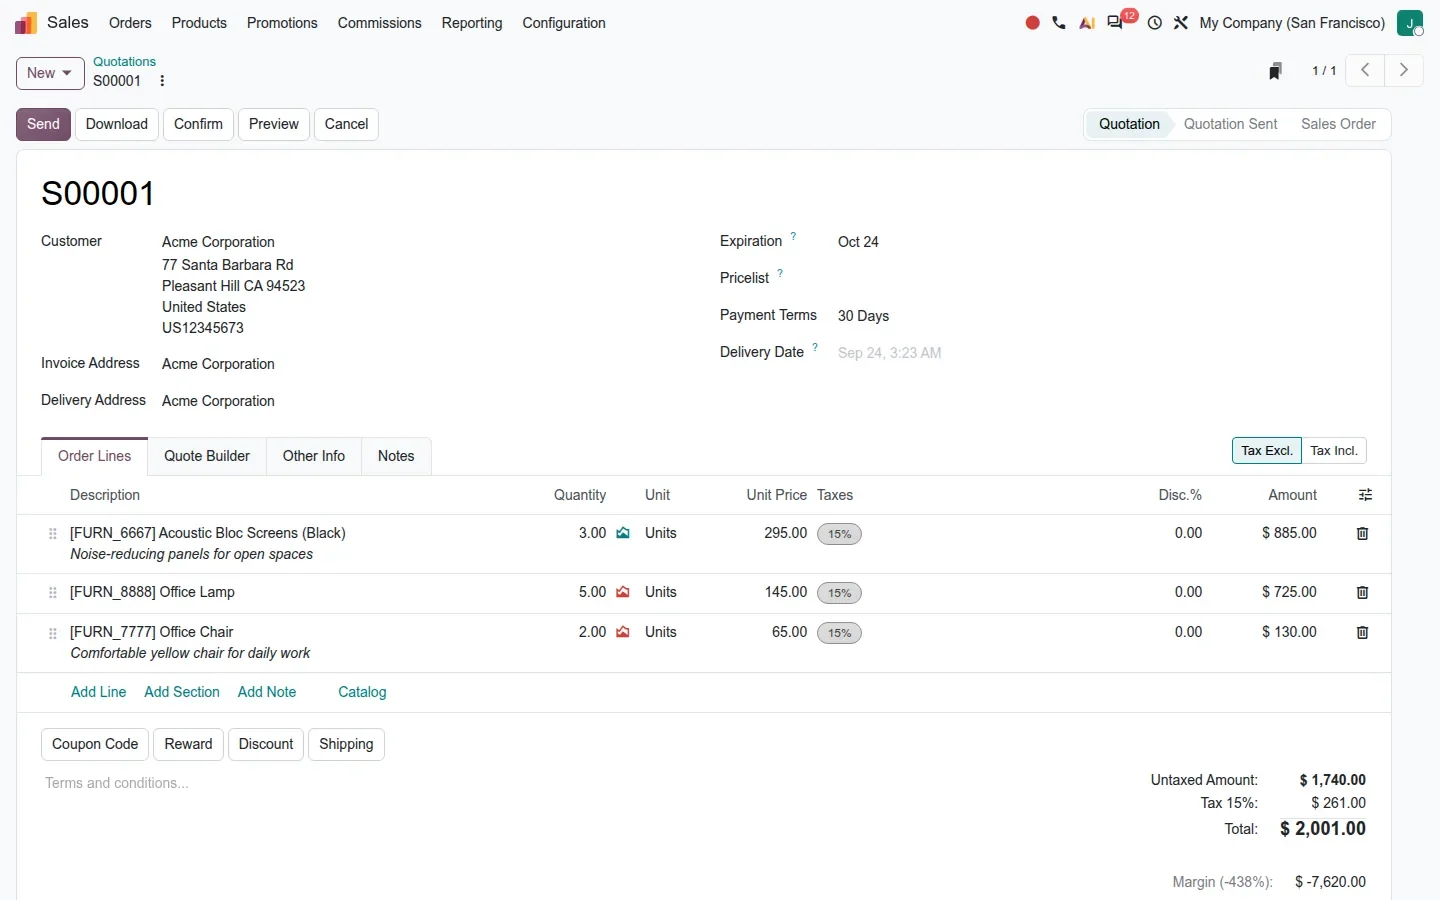The width and height of the screenshot is (1440, 900).
Task: Switch to the Notes tab
Action: pos(396,456)
